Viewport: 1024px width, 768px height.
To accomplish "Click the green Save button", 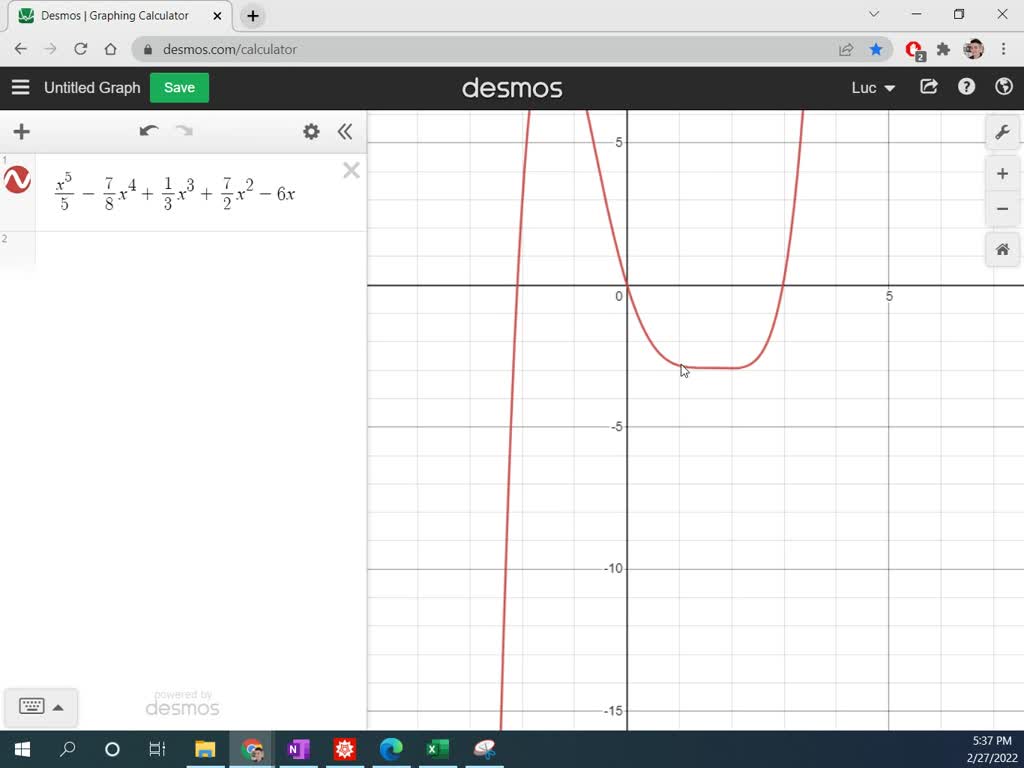I will point(178,88).
